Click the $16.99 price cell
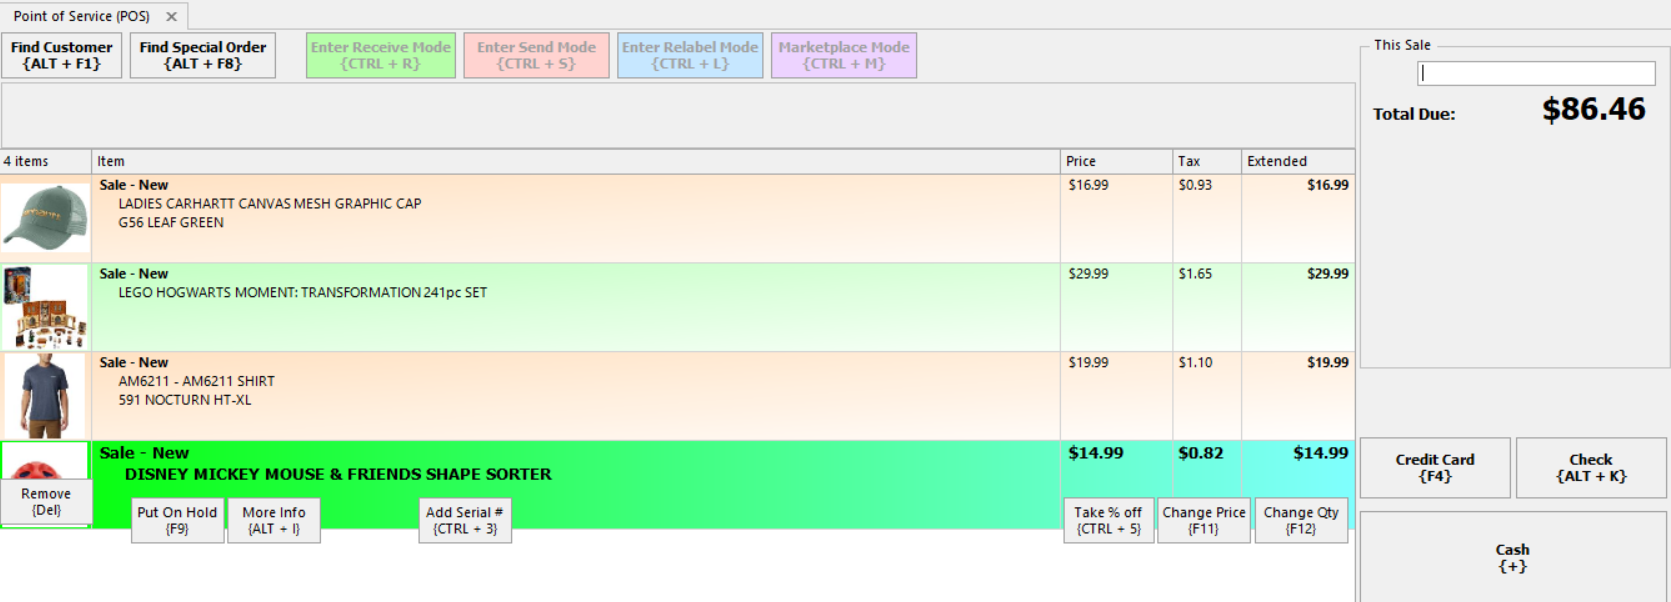 [1088, 185]
